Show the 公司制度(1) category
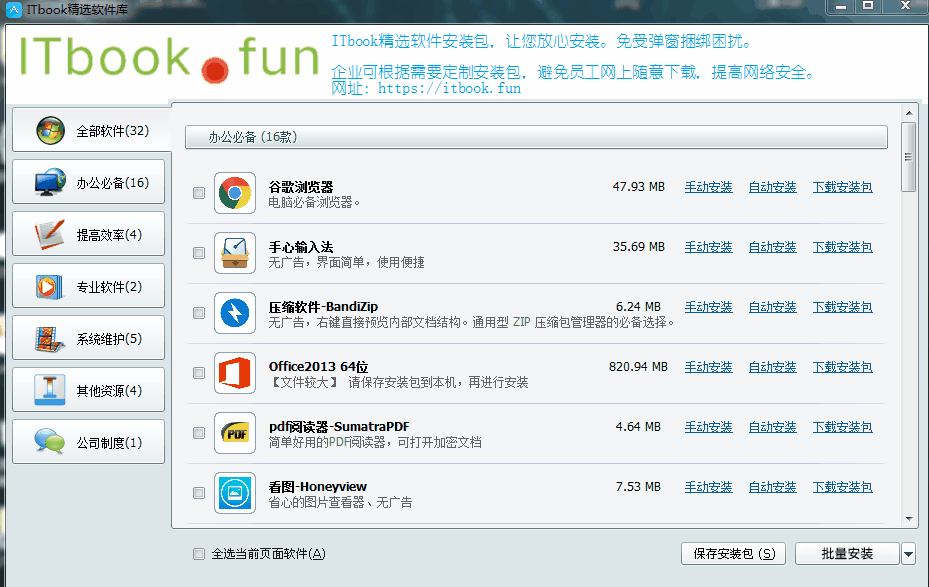929x587 pixels. click(x=89, y=442)
